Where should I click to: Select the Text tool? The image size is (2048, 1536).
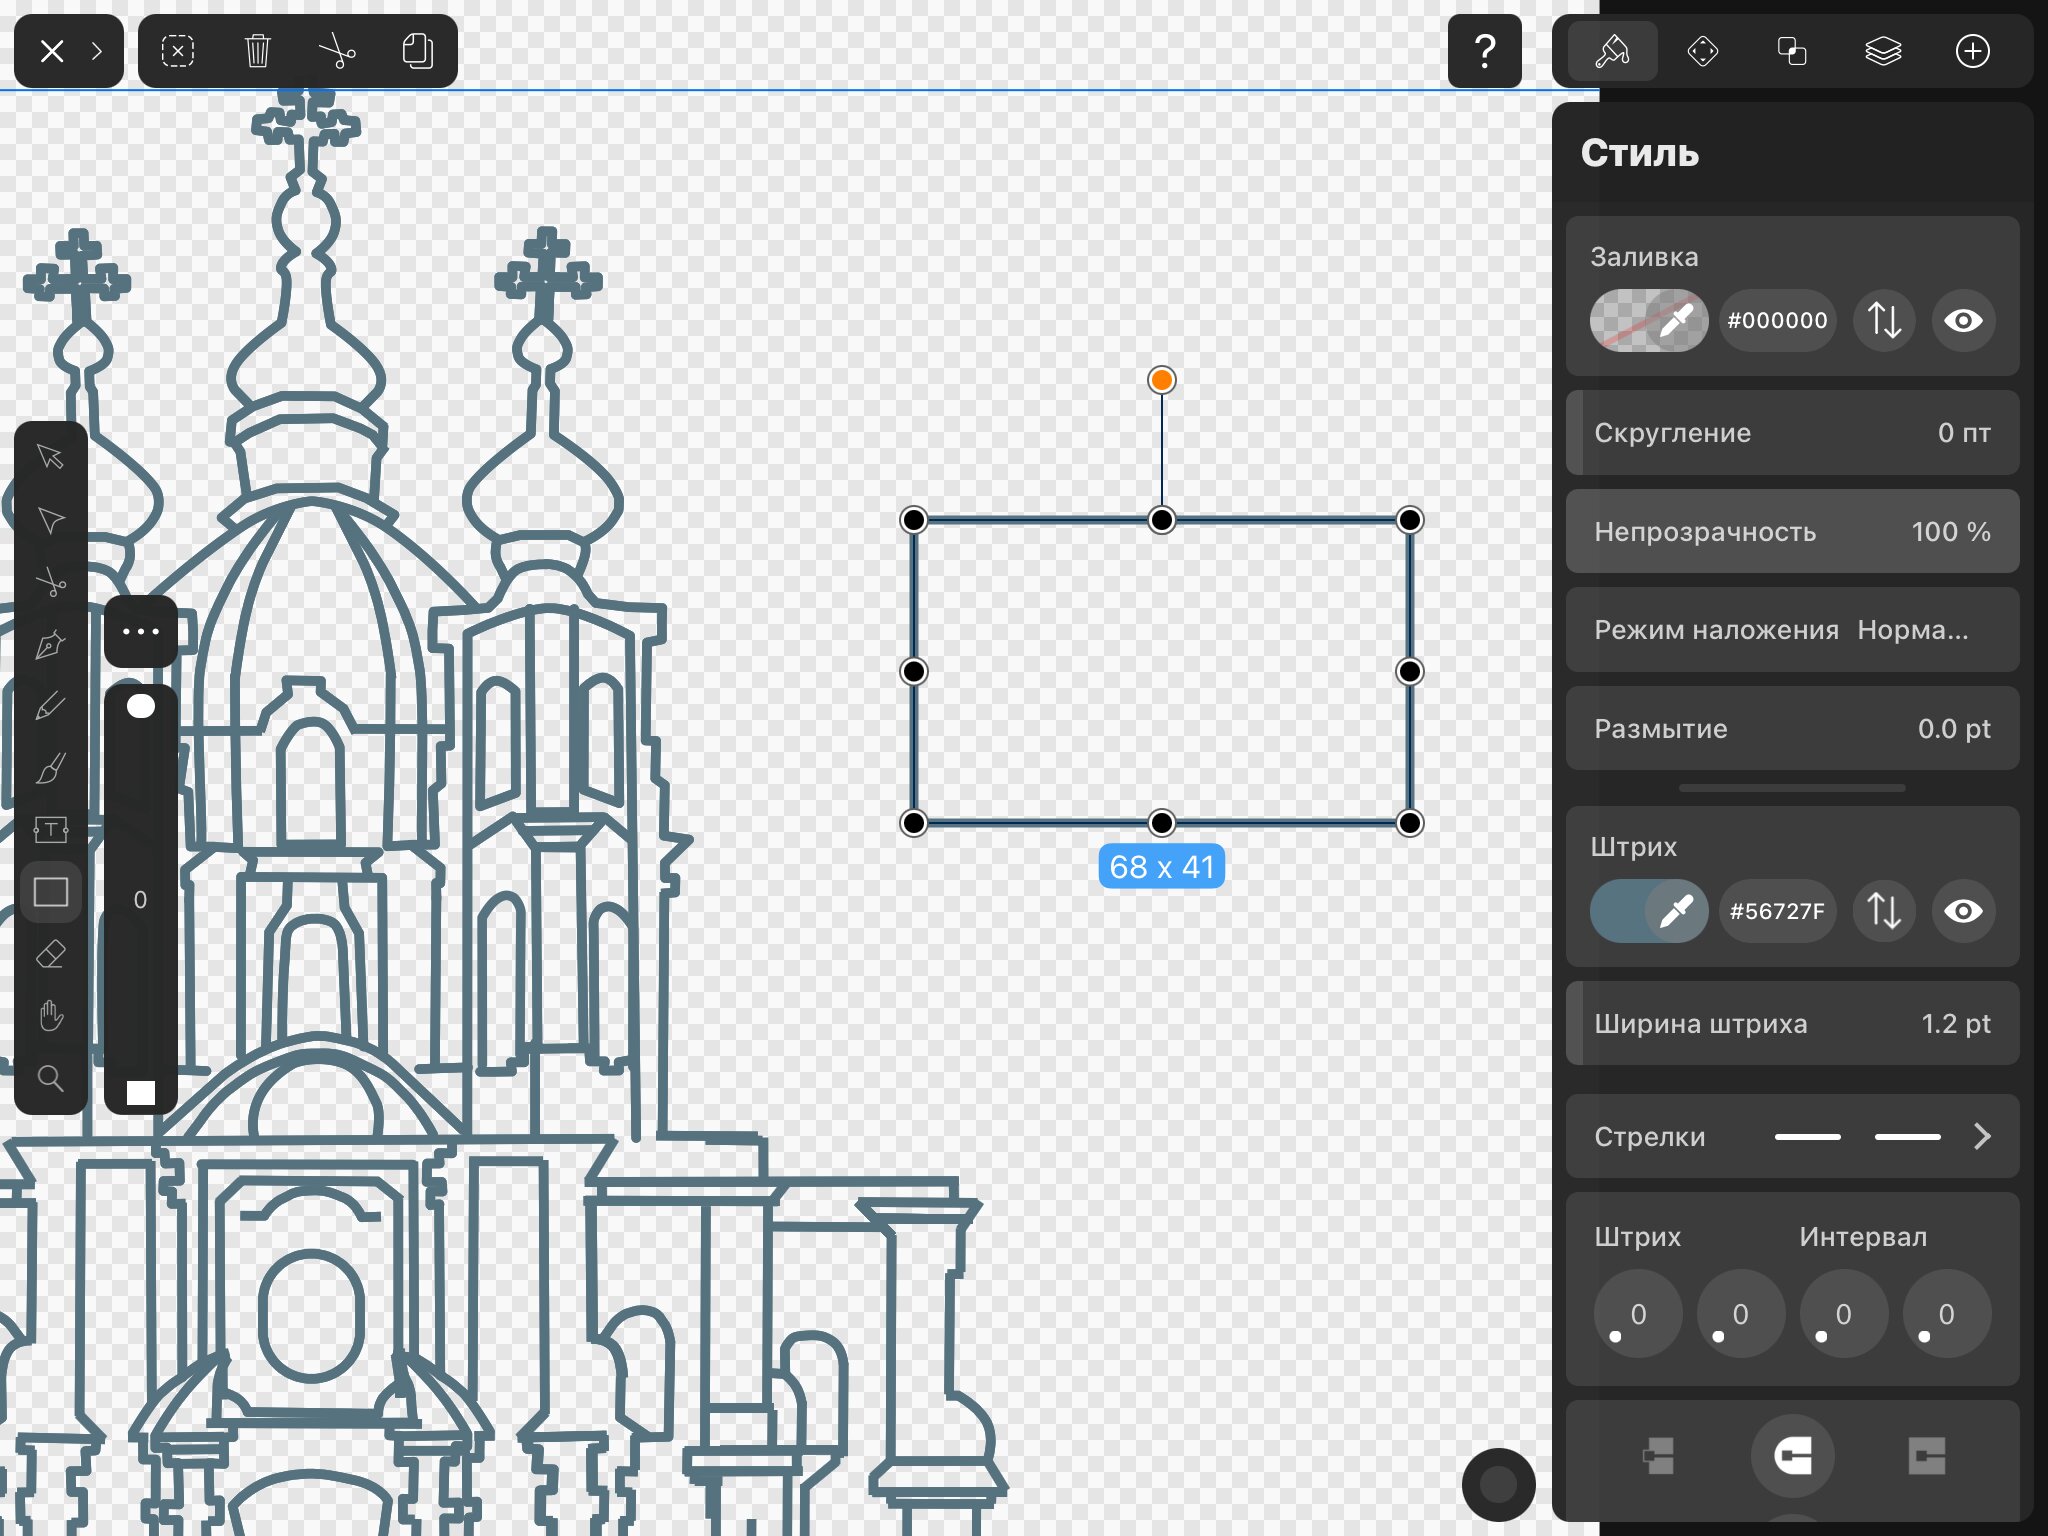(x=51, y=830)
